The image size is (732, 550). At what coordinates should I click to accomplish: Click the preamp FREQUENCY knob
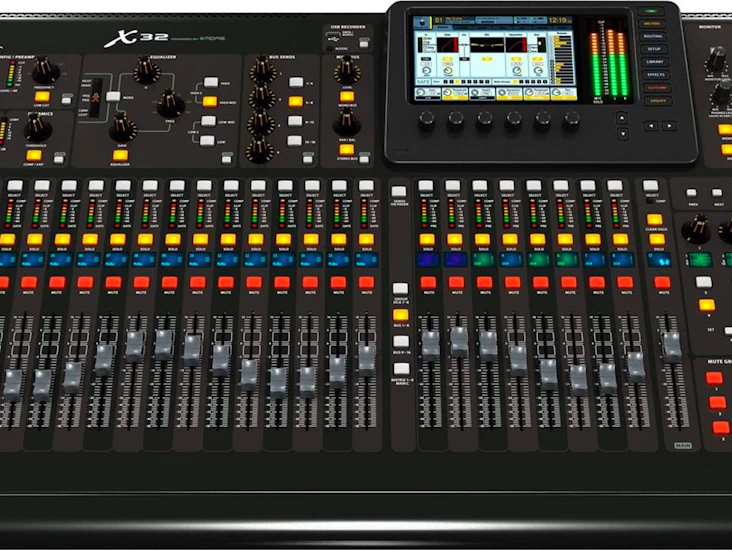45,71
